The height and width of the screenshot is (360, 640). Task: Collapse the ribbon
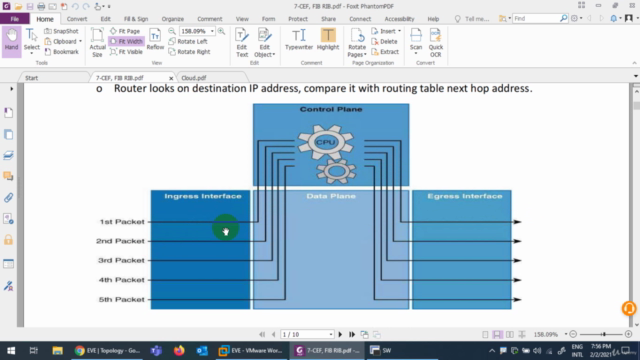click(x=634, y=63)
